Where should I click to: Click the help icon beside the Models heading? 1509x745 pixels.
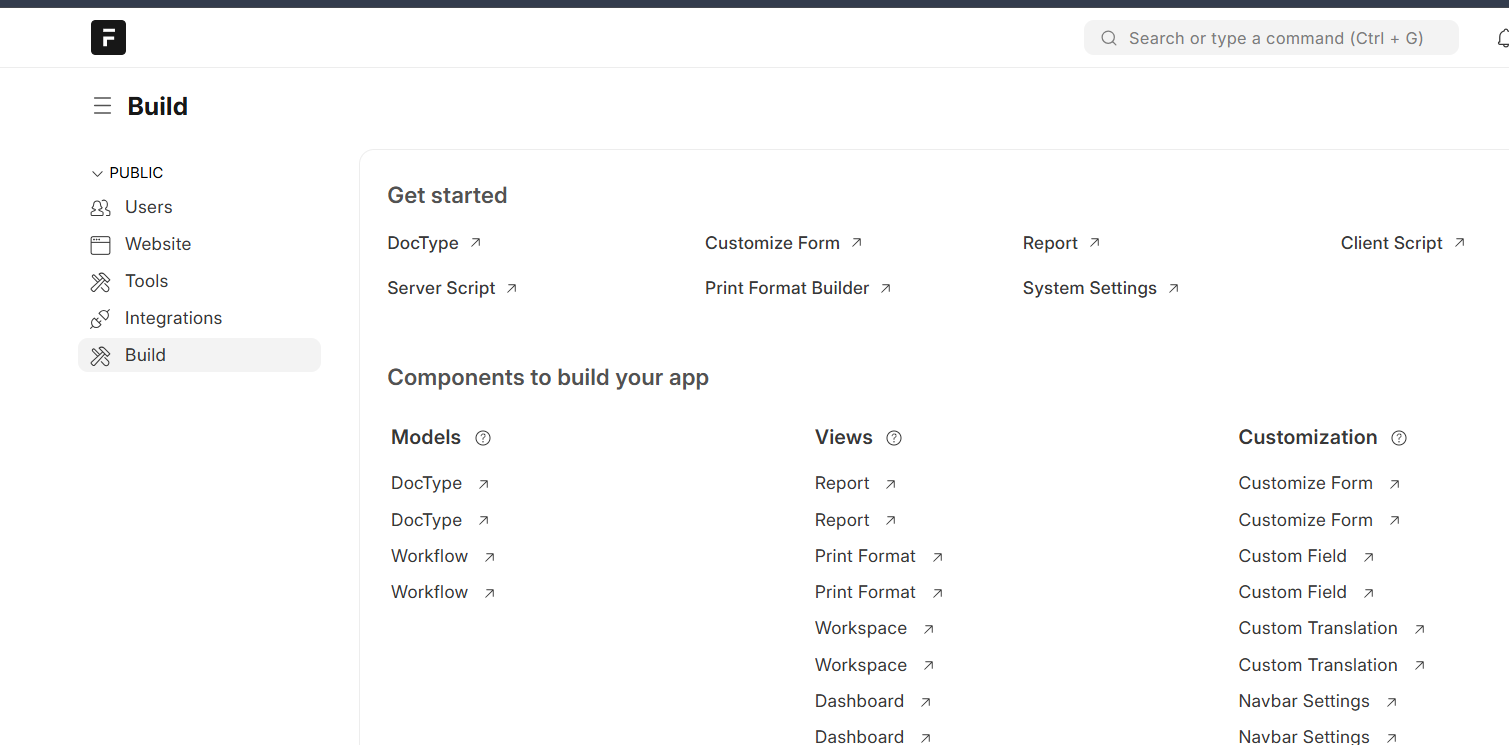[483, 438]
